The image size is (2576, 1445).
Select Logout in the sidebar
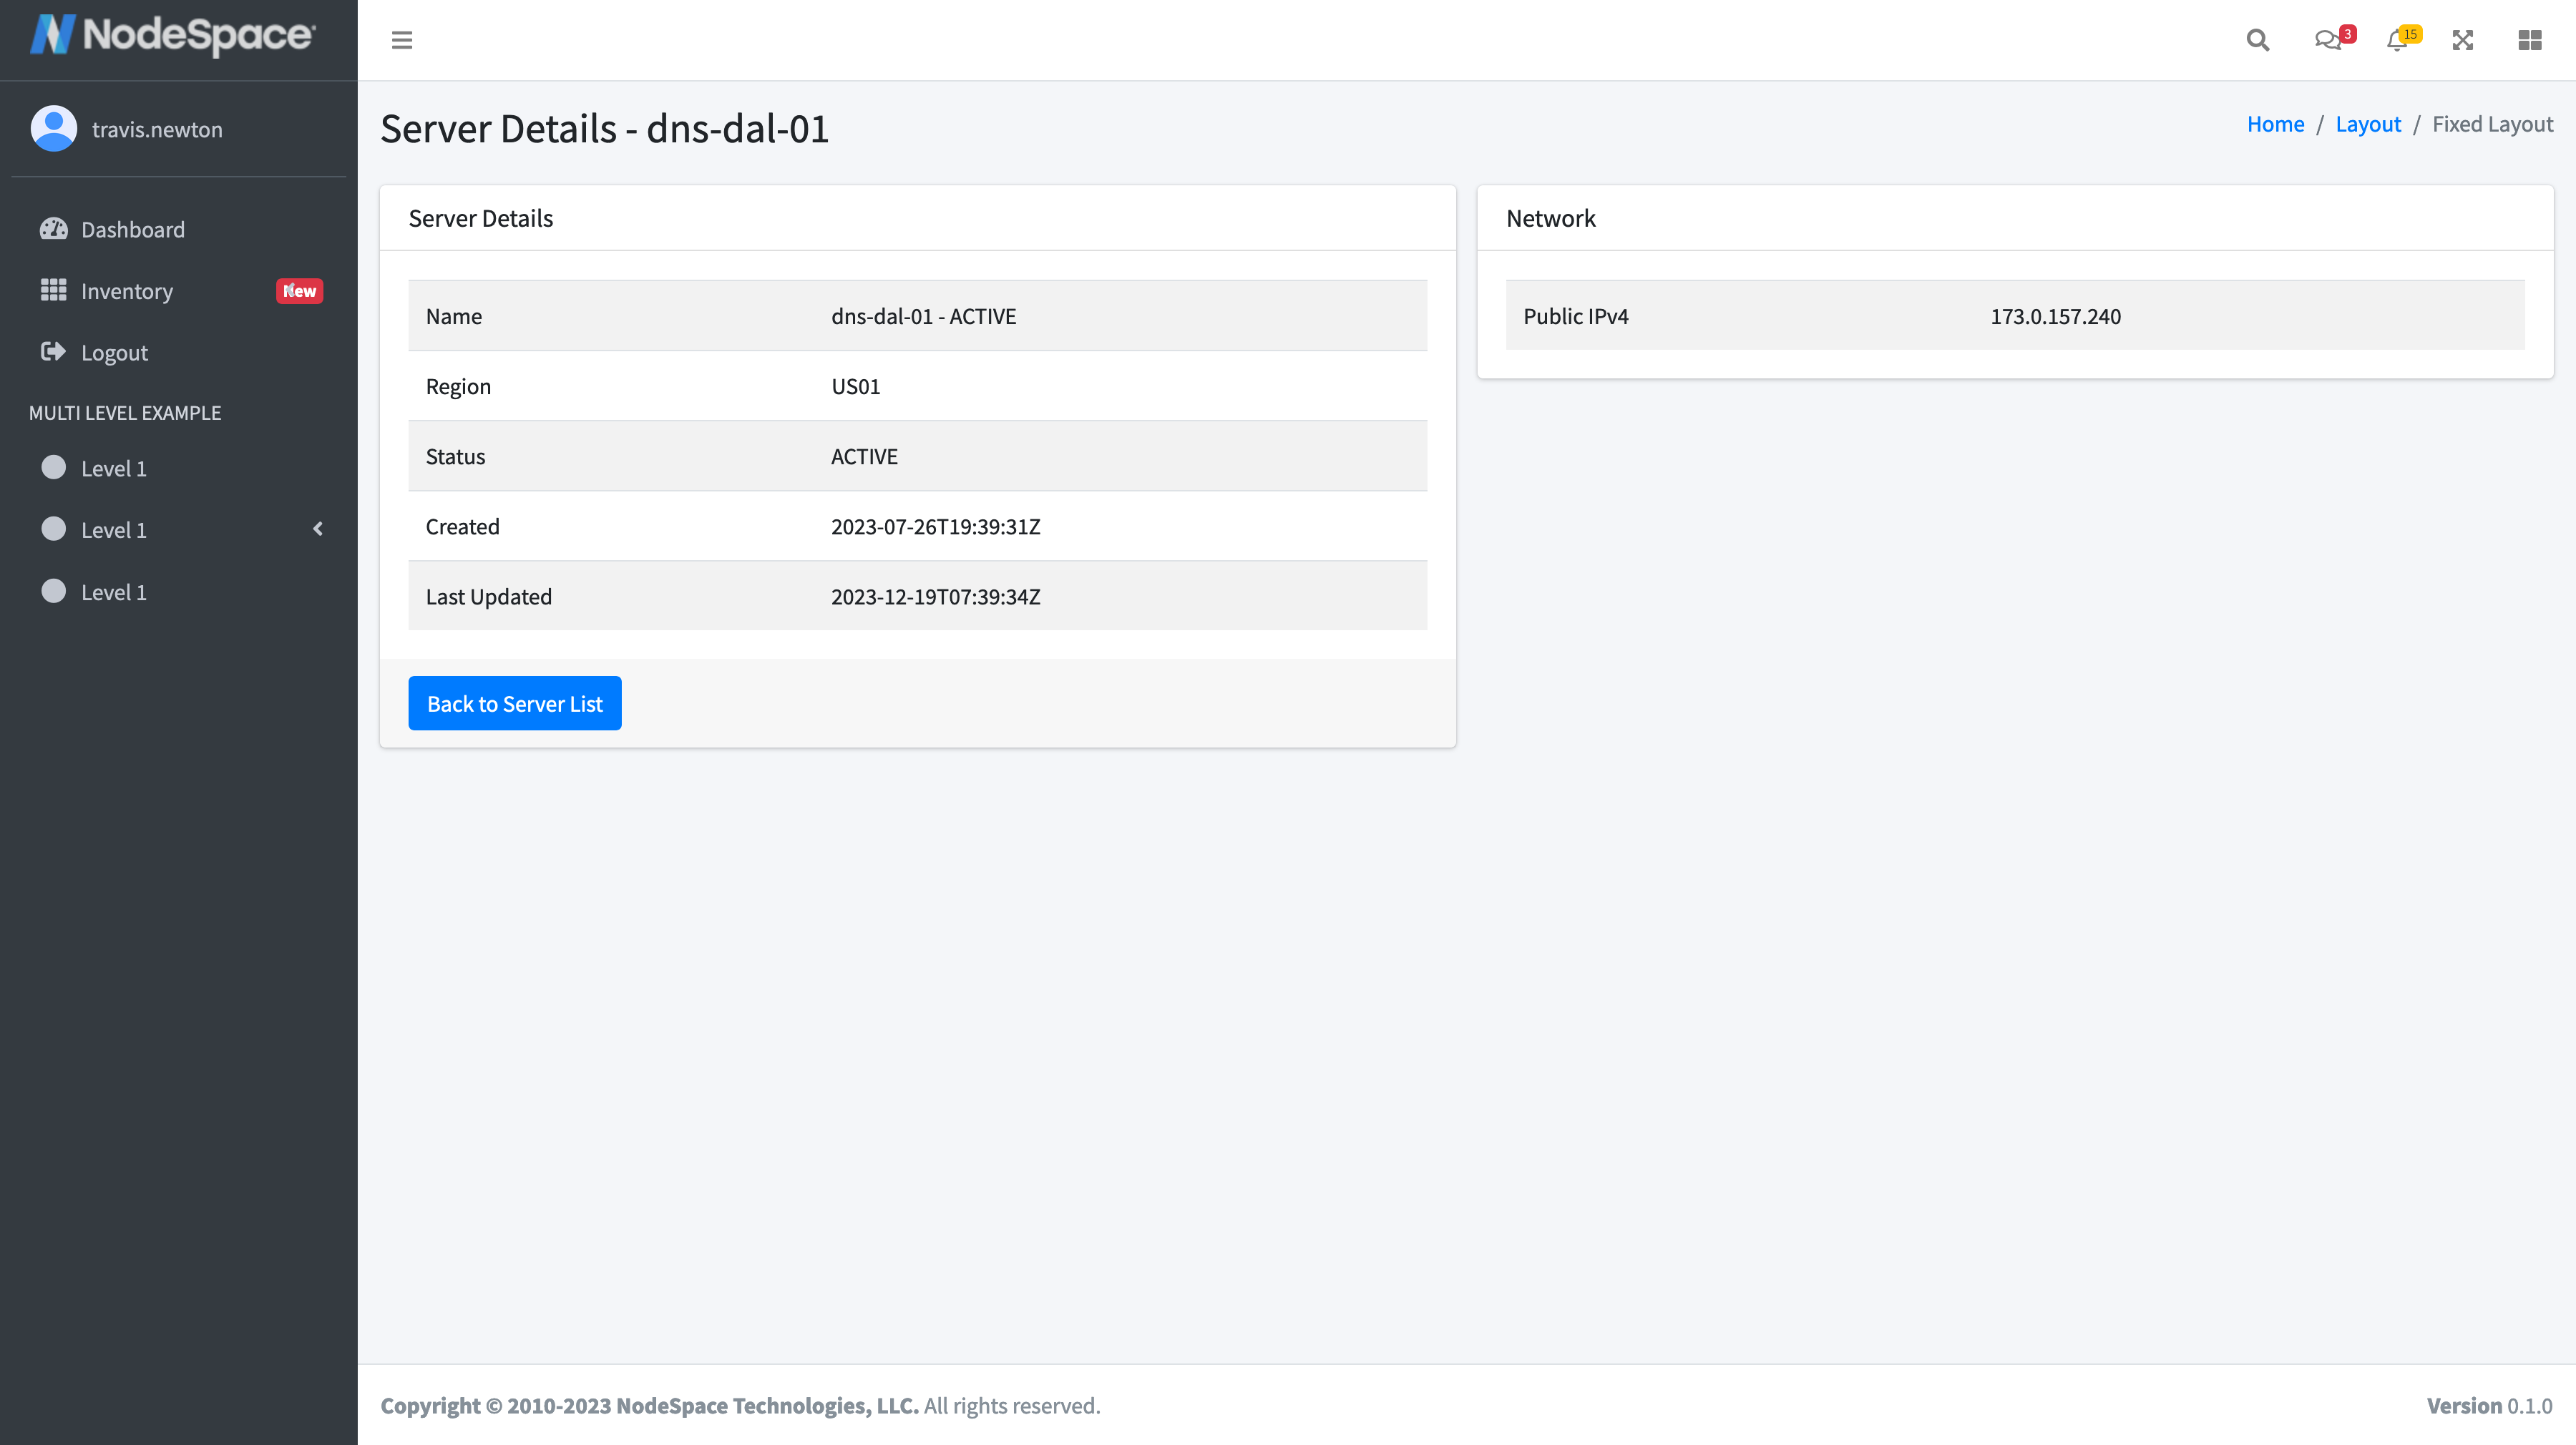coord(179,353)
